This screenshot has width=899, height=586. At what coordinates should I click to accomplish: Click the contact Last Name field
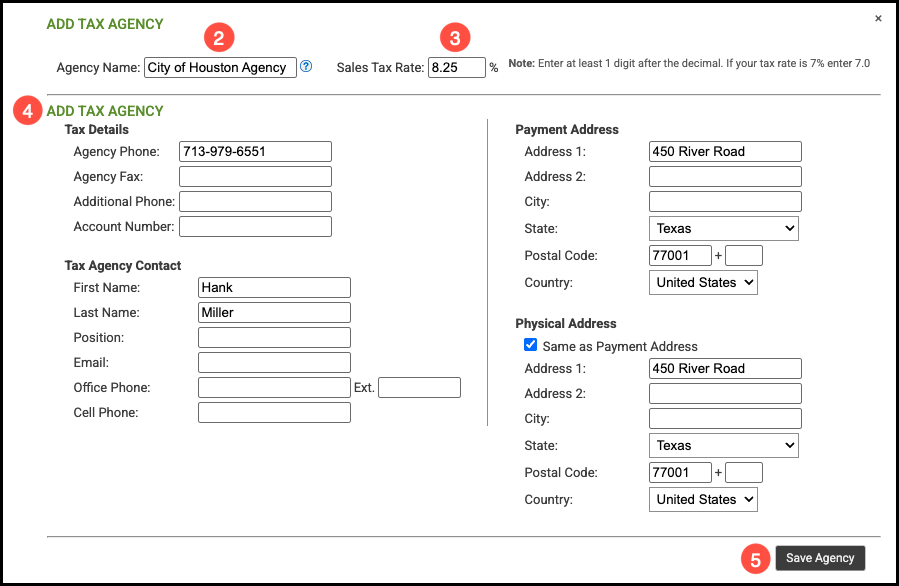274,312
